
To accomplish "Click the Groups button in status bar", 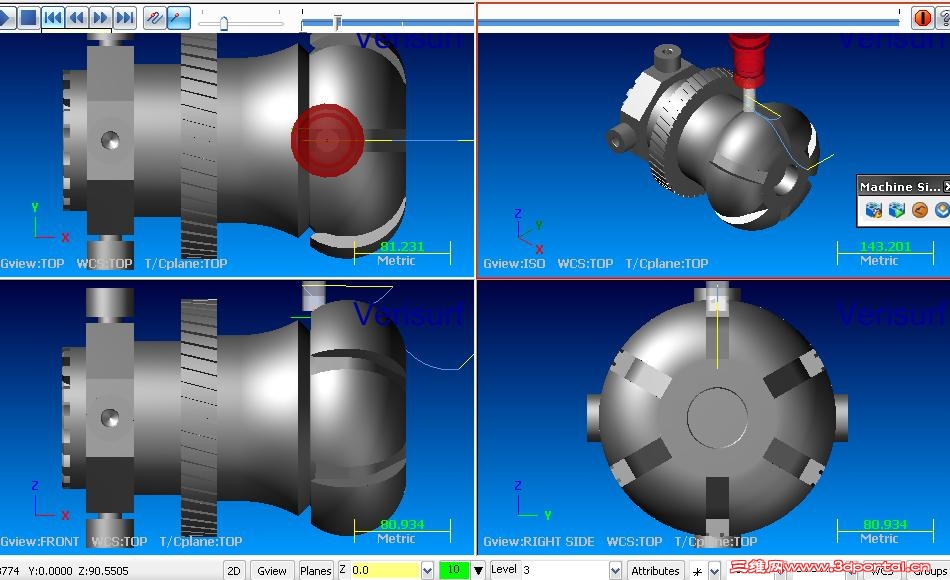I will click(929, 571).
